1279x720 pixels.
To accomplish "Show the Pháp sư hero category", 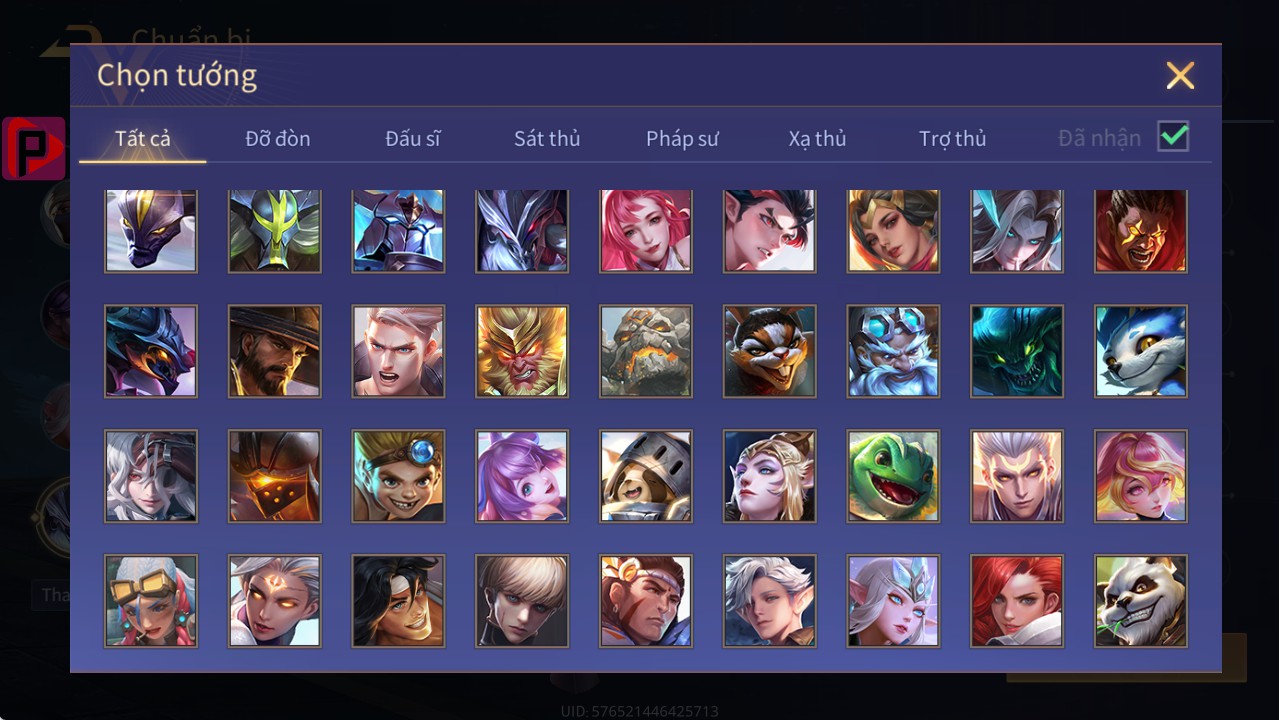I will [682, 139].
